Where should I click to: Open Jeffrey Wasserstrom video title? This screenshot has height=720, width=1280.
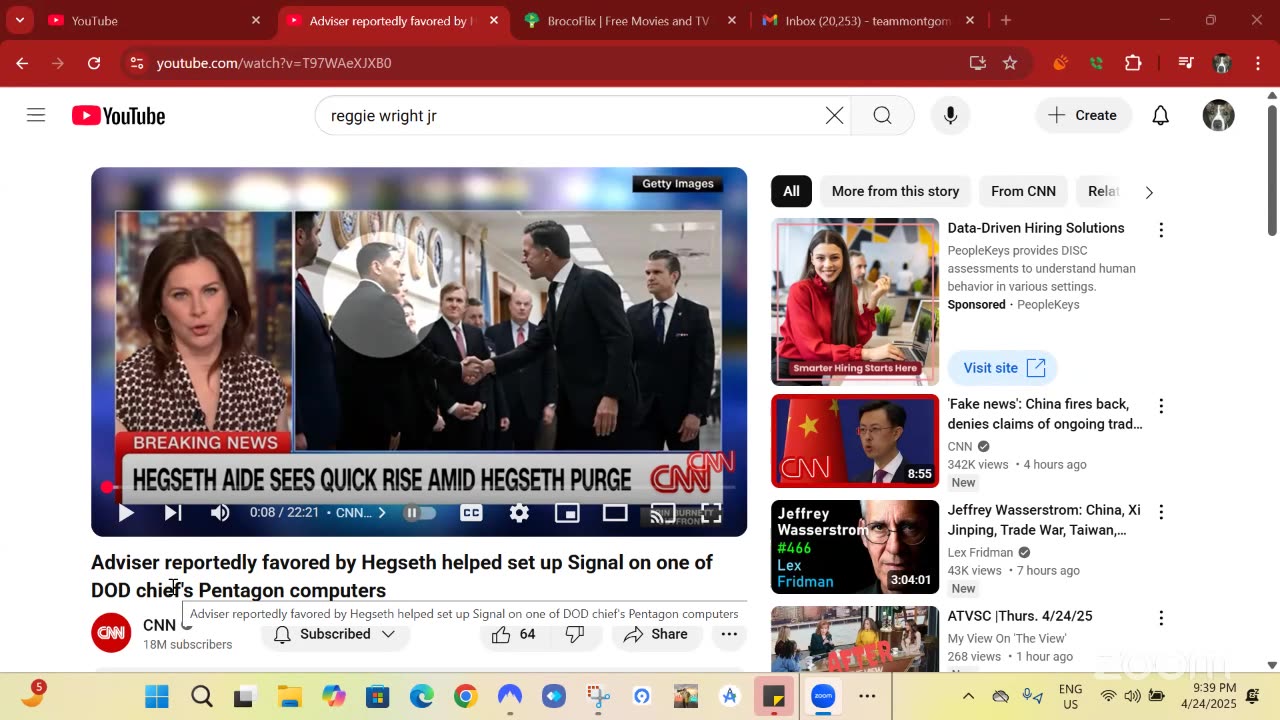(1044, 520)
